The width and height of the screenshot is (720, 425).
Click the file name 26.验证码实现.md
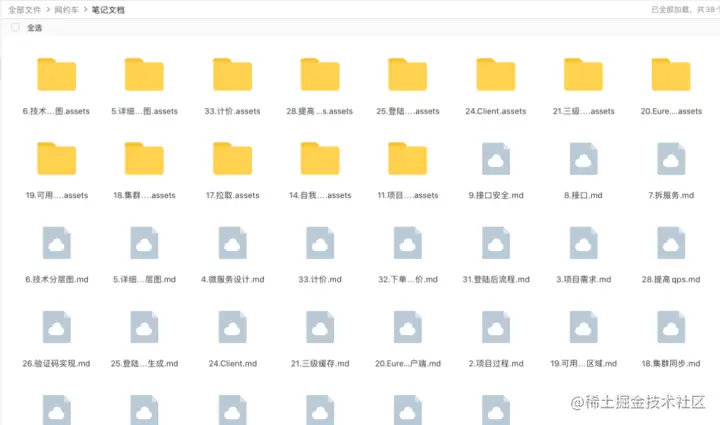[x=56, y=363]
